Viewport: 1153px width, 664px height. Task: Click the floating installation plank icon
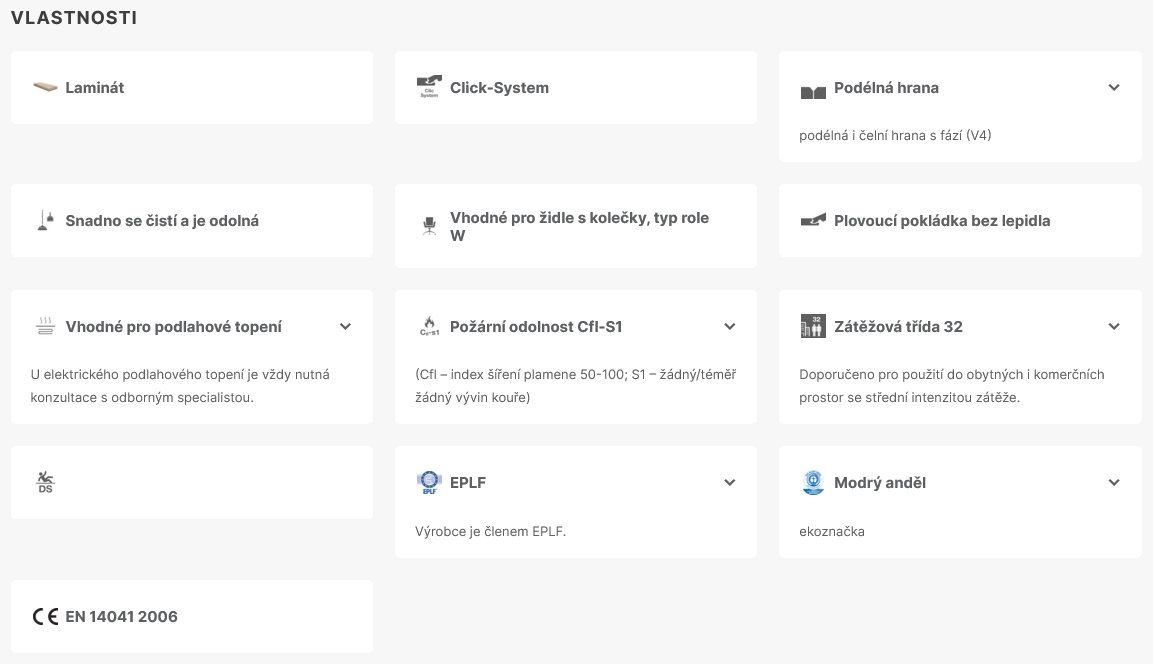tap(813, 220)
